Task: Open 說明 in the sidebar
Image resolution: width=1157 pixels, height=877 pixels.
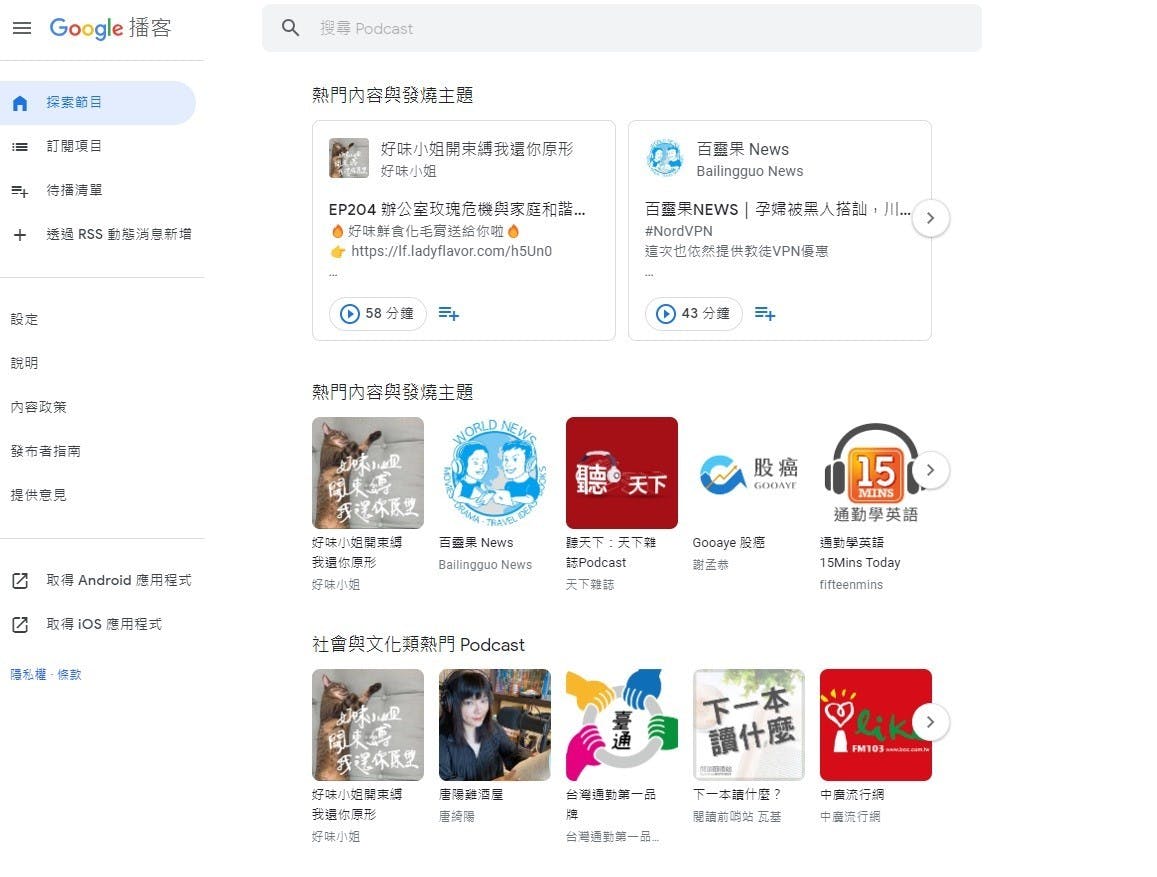Action: pyautogui.click(x=24, y=363)
